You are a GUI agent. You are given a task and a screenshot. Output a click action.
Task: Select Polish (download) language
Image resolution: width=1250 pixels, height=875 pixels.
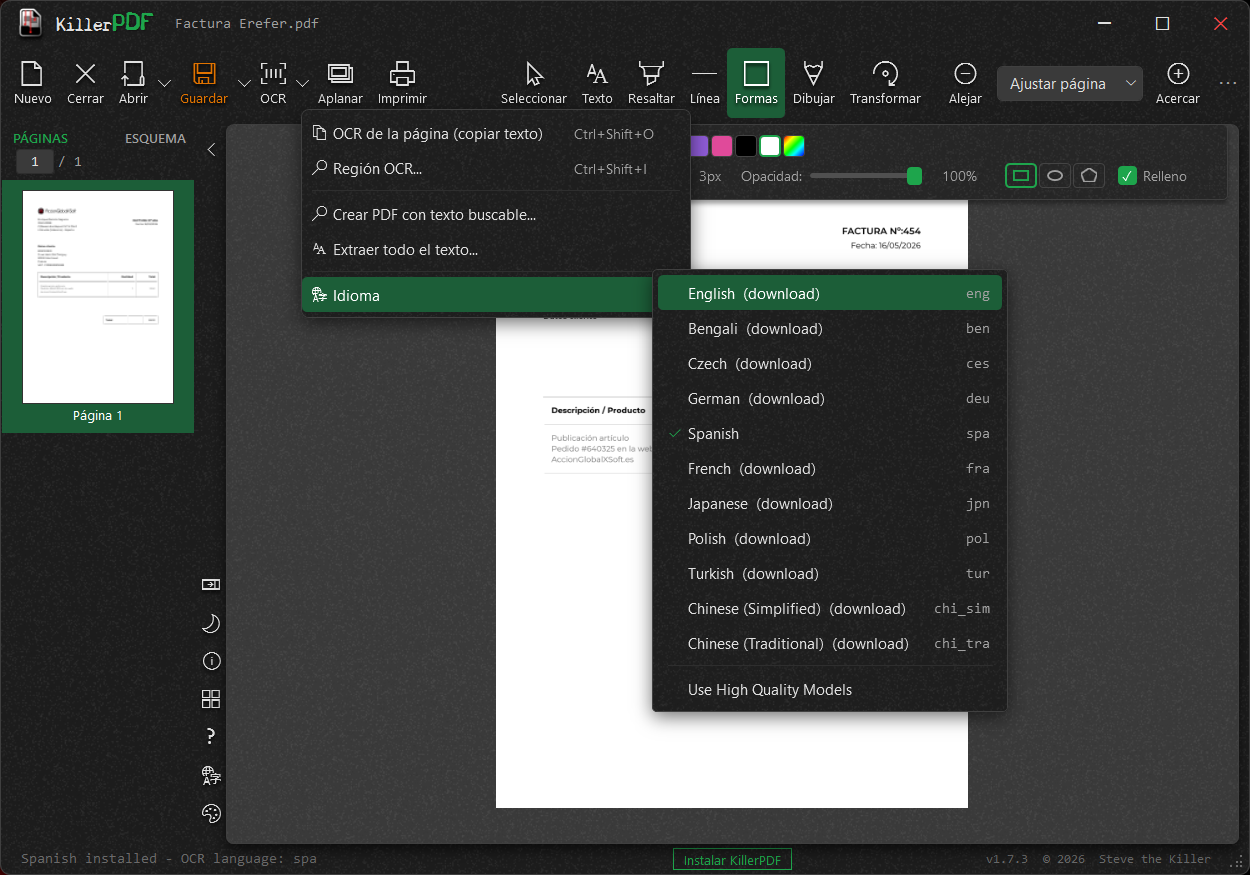[x=829, y=539]
